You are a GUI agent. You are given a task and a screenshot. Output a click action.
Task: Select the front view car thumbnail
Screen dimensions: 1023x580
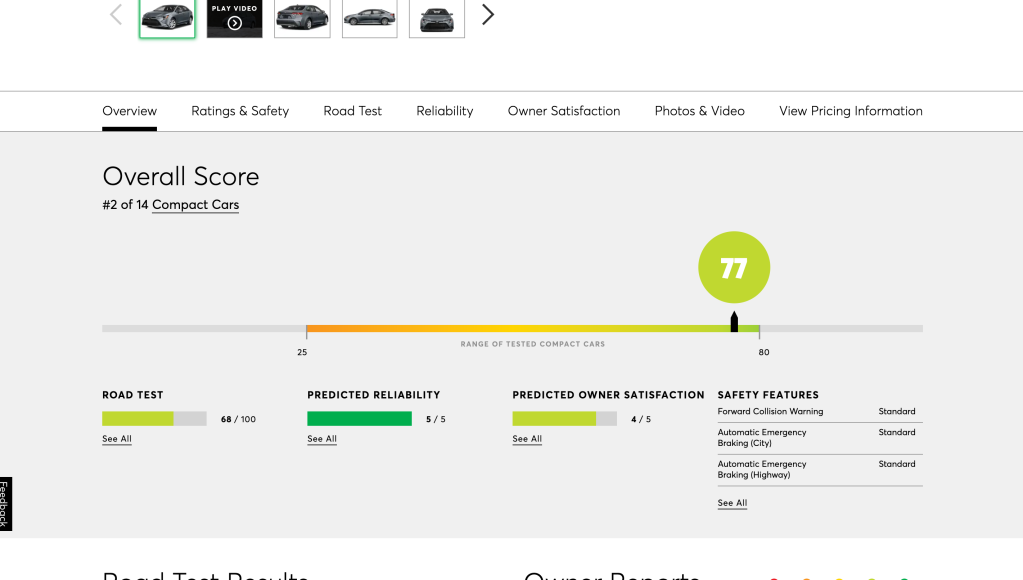coord(437,18)
